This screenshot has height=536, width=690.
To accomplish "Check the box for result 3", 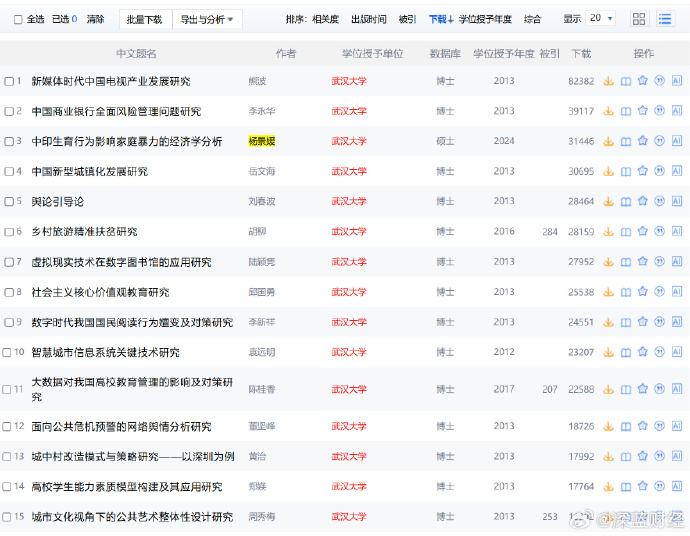I will click(x=9, y=142).
